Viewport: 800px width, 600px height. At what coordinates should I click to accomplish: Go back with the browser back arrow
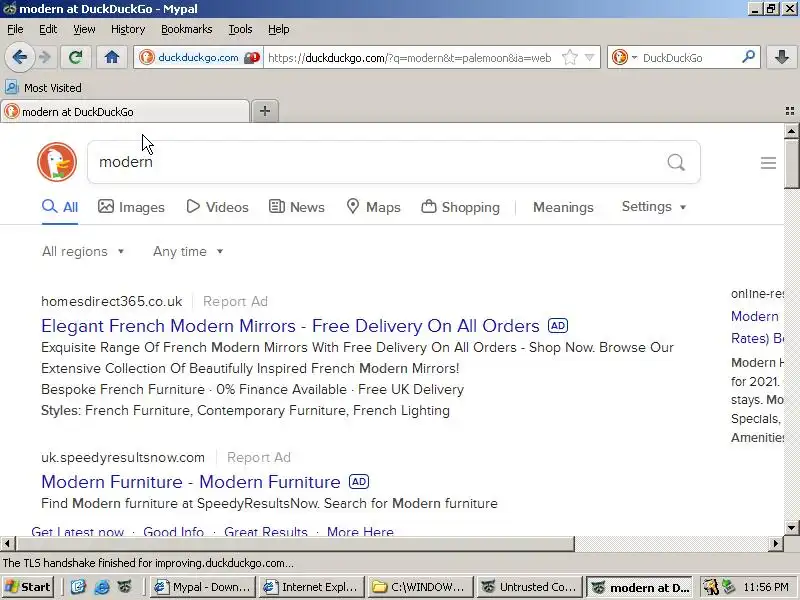coord(19,57)
